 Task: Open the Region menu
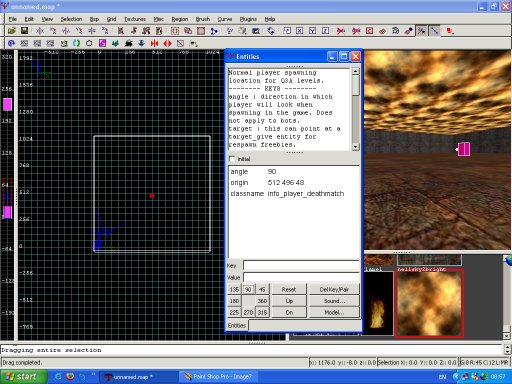tap(180, 19)
